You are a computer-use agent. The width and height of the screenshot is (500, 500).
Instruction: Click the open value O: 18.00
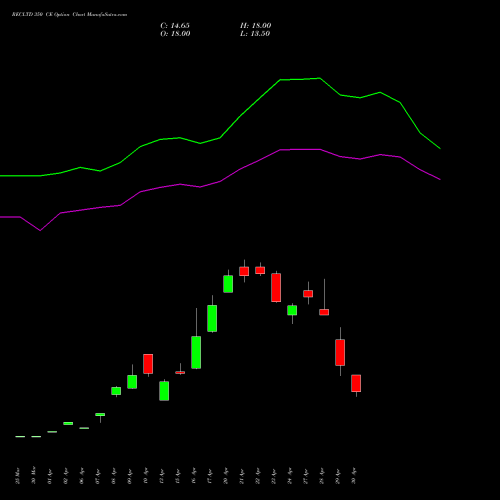(175, 34)
